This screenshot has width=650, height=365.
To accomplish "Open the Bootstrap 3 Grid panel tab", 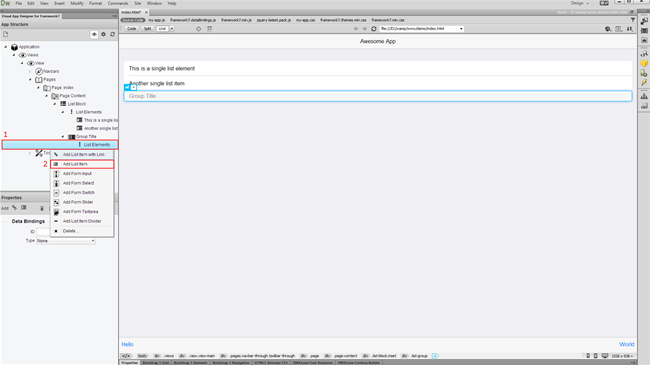I will pos(156,363).
